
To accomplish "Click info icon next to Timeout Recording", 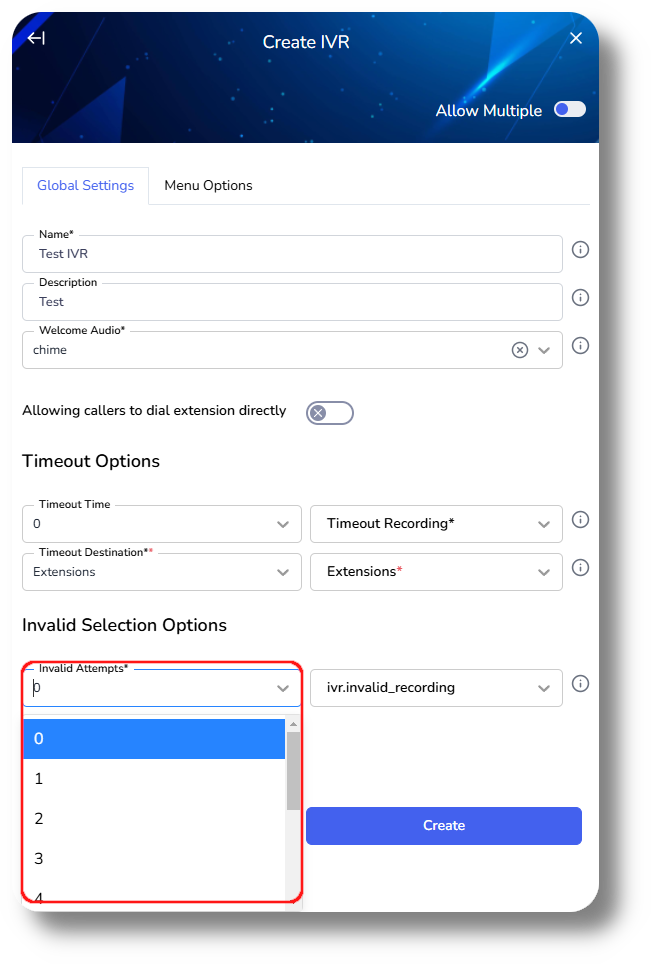I will [x=580, y=520].
